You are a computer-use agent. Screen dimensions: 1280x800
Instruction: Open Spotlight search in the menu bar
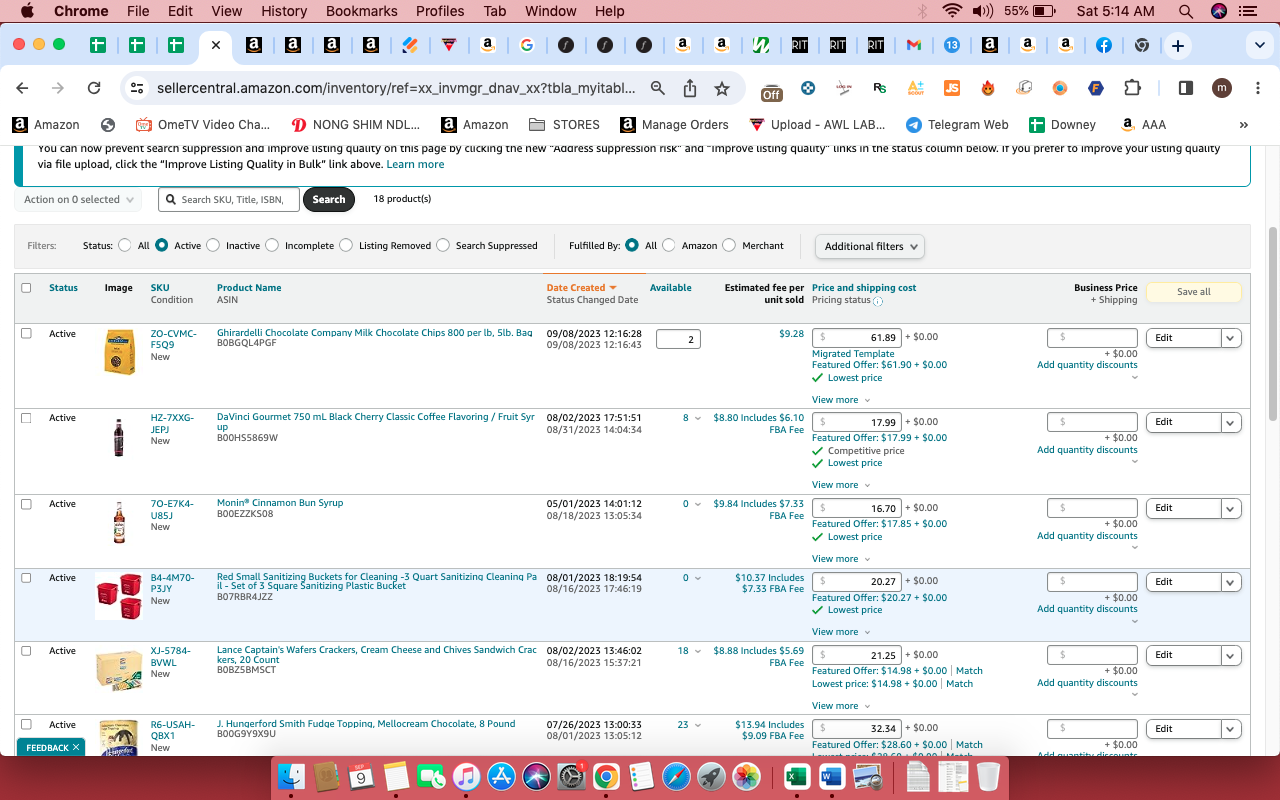pyautogui.click(x=1186, y=11)
